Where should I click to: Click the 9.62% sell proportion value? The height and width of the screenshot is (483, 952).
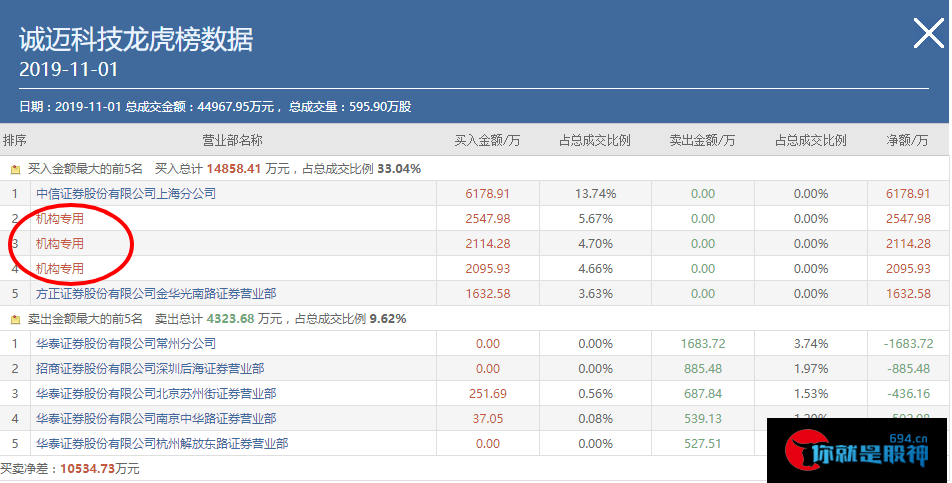388,319
